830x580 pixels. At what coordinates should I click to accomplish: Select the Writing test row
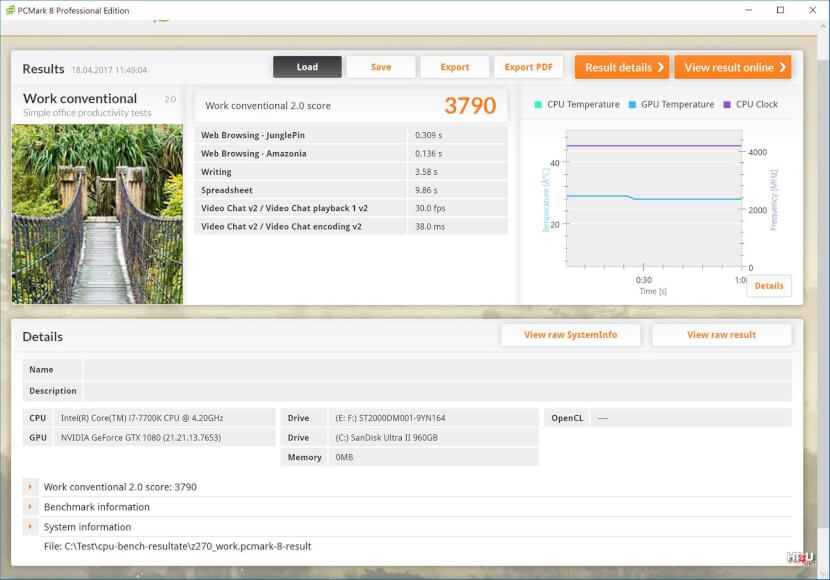pyautogui.click(x=351, y=171)
